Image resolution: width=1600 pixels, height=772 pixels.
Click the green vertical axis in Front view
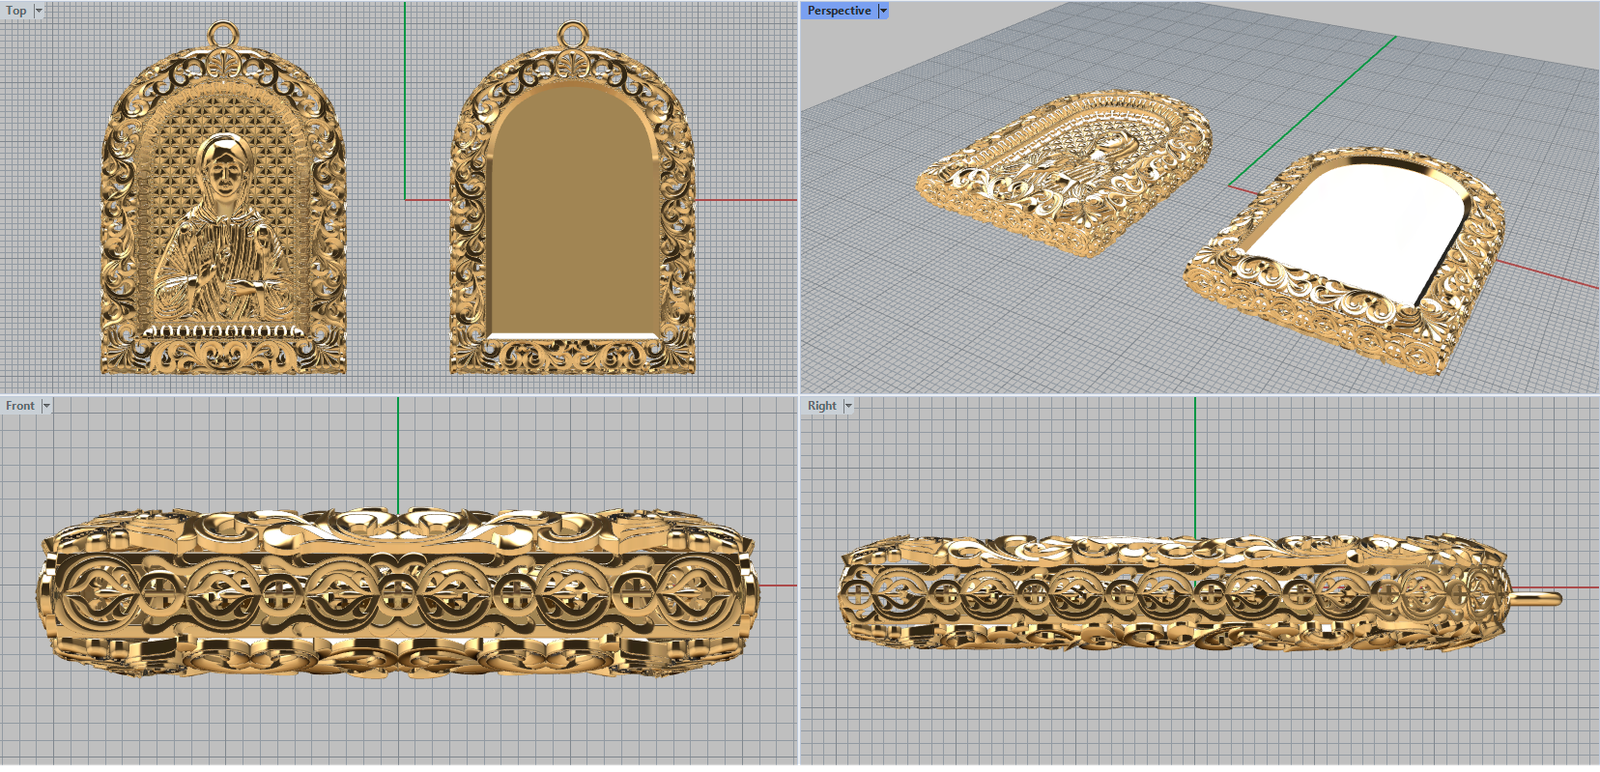point(398,450)
